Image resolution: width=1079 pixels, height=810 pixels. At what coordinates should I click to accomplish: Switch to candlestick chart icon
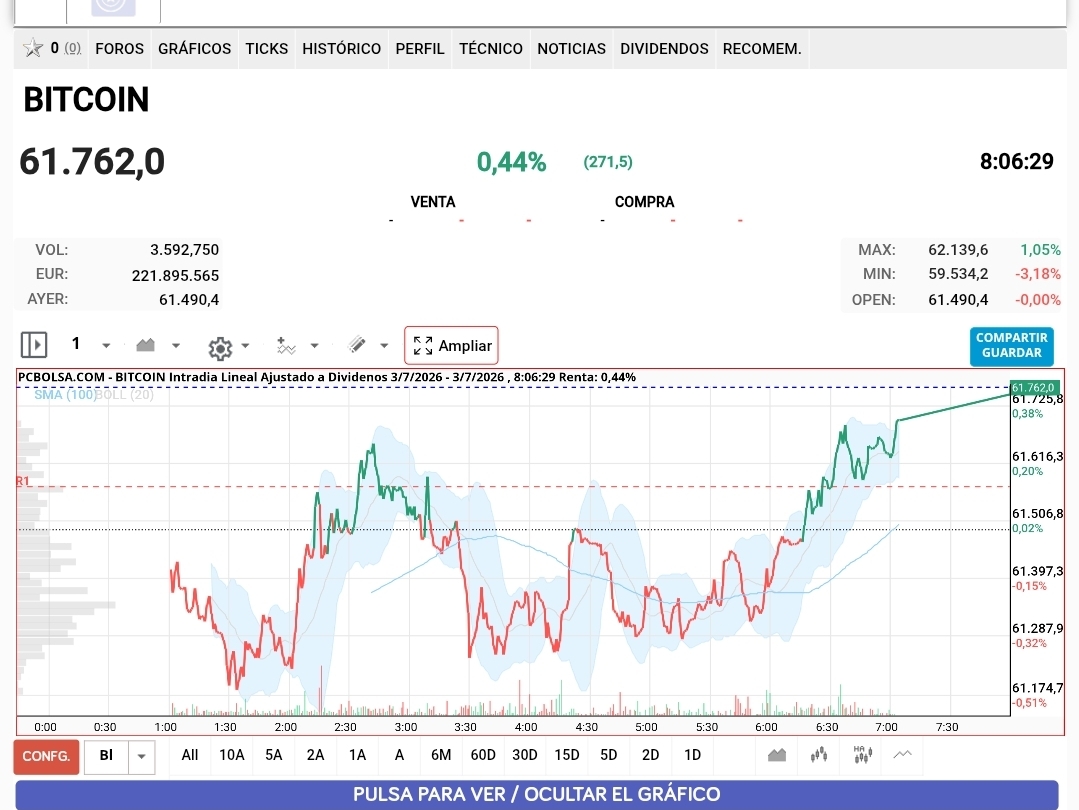(x=819, y=755)
